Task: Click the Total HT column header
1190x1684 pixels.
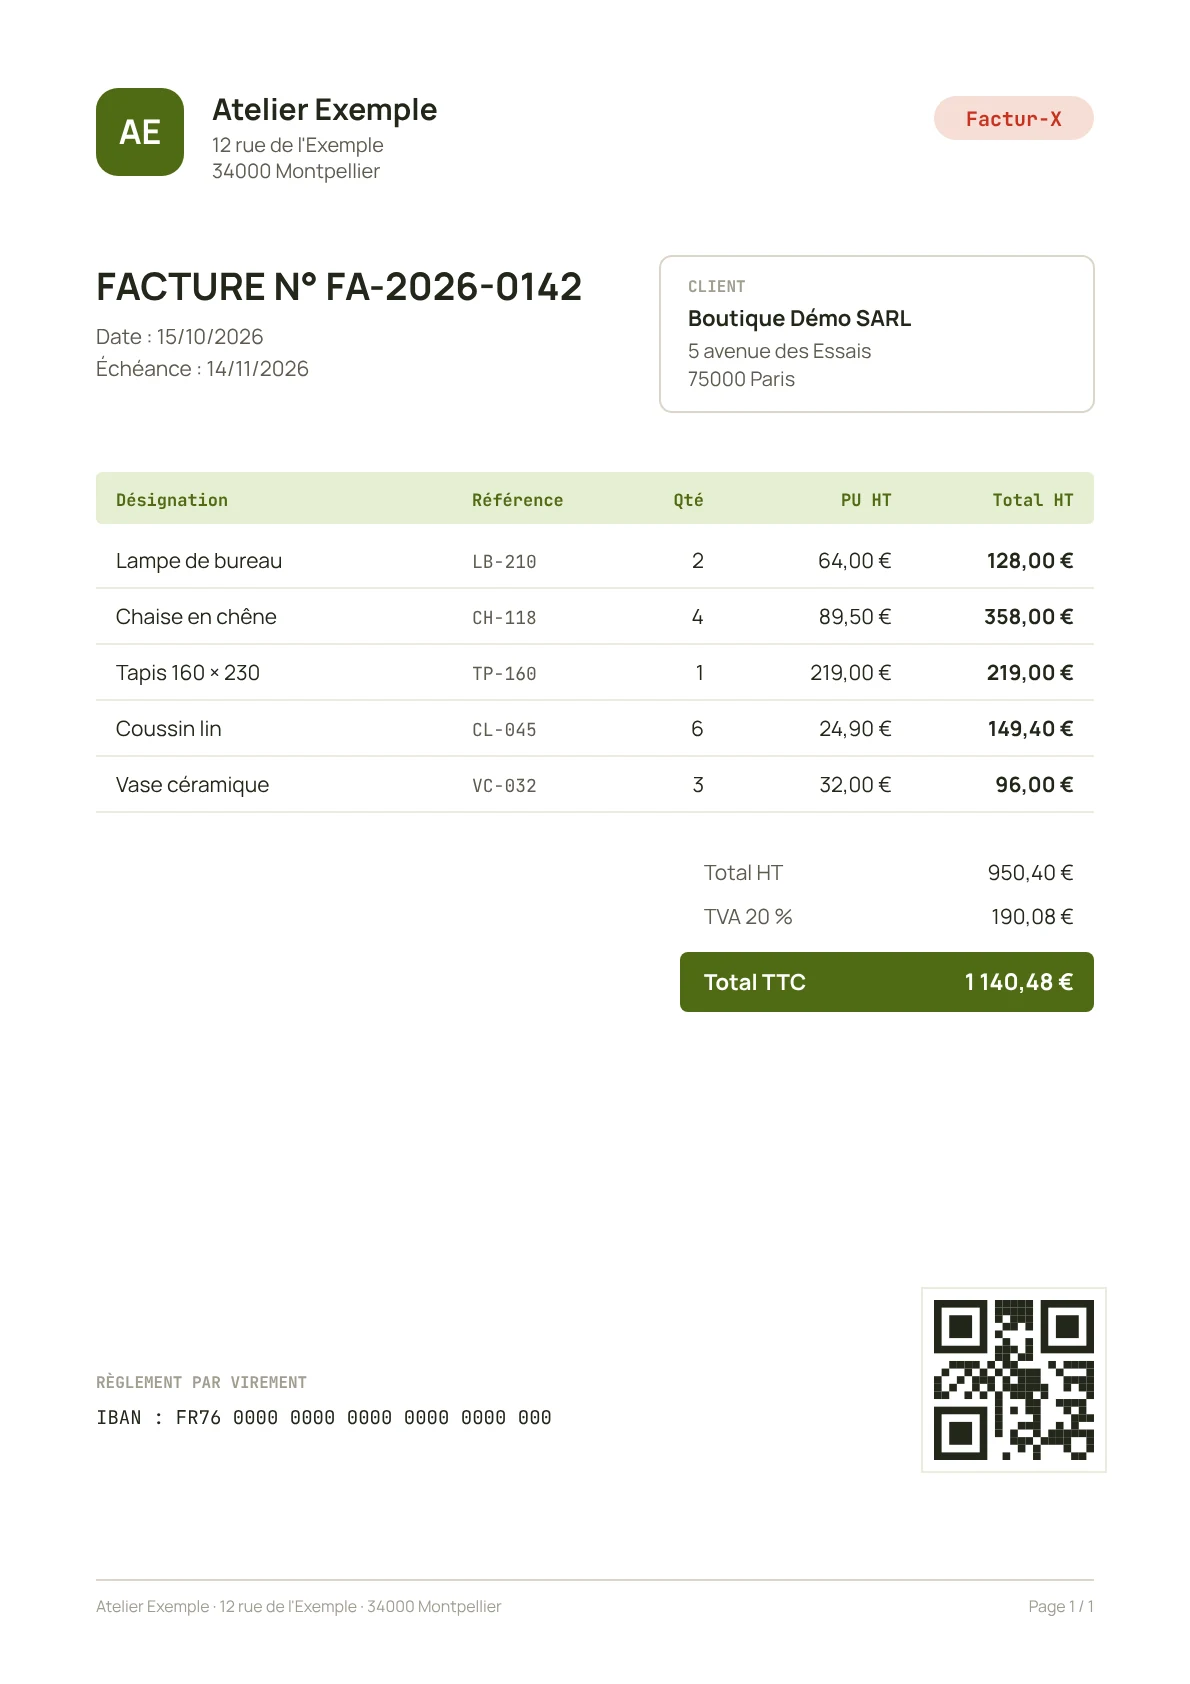Action: [1033, 500]
